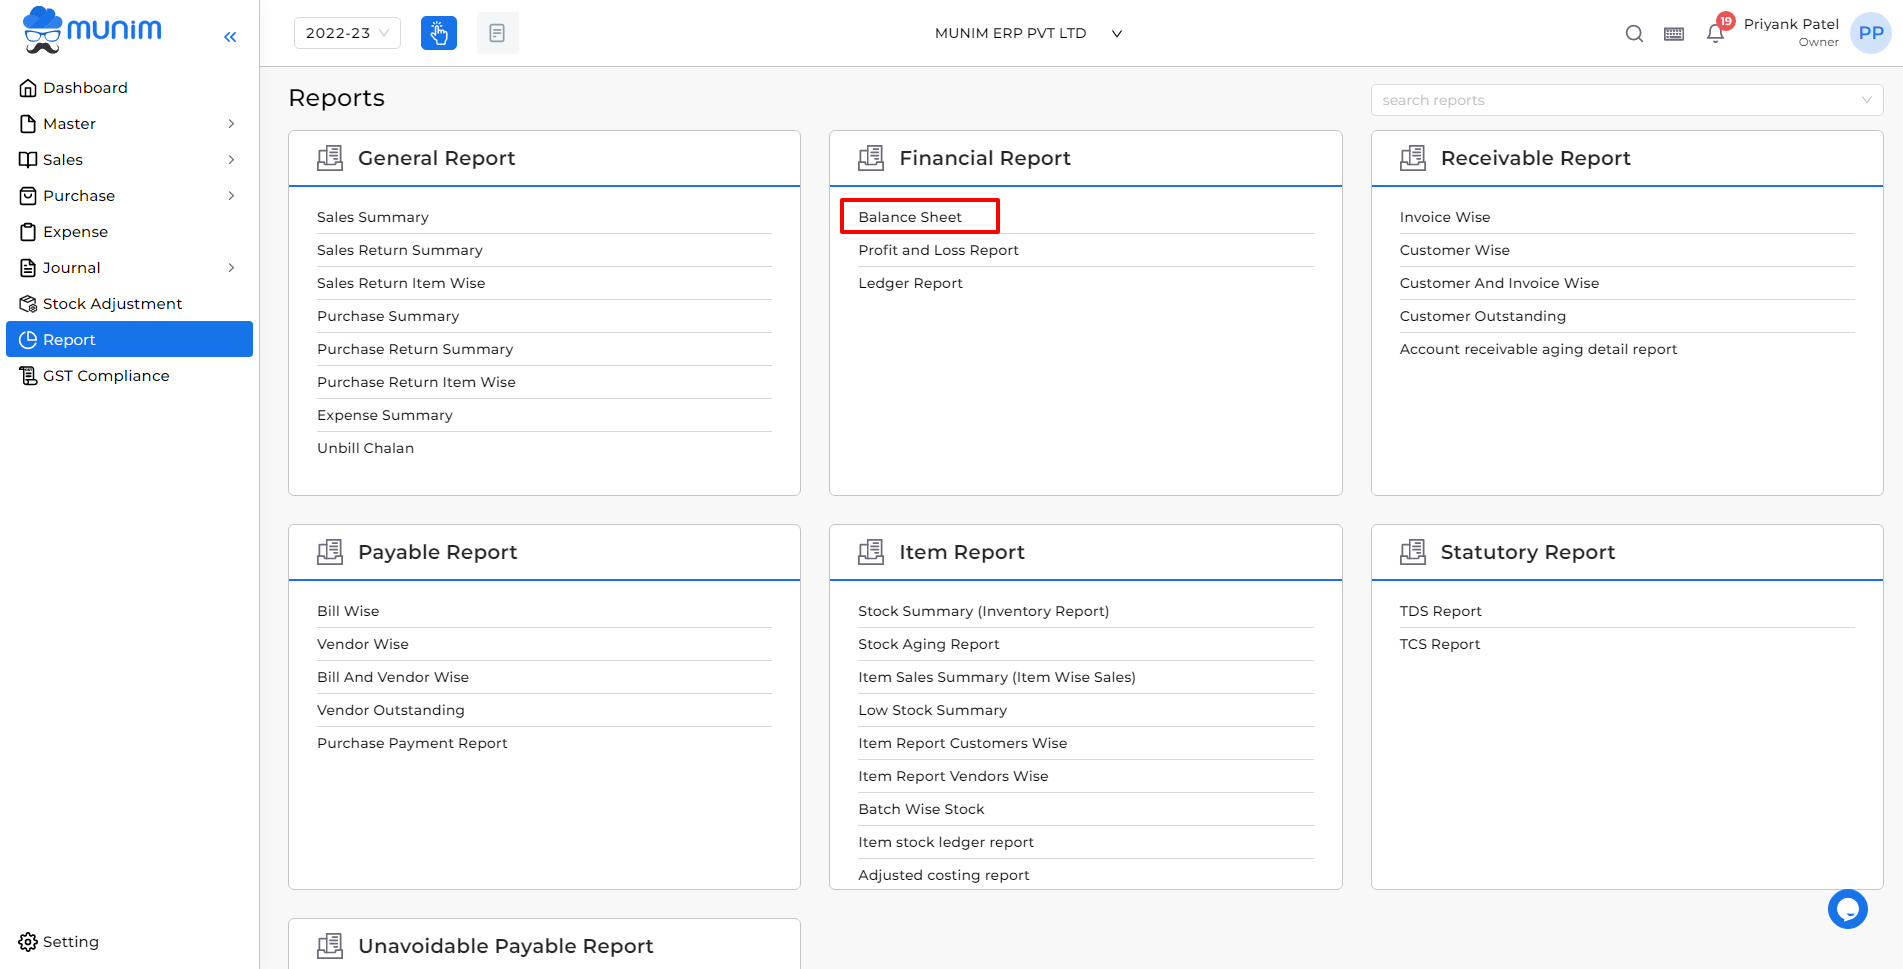Open the Setting gear in the sidebar
Image resolution: width=1903 pixels, height=969 pixels.
click(x=59, y=942)
